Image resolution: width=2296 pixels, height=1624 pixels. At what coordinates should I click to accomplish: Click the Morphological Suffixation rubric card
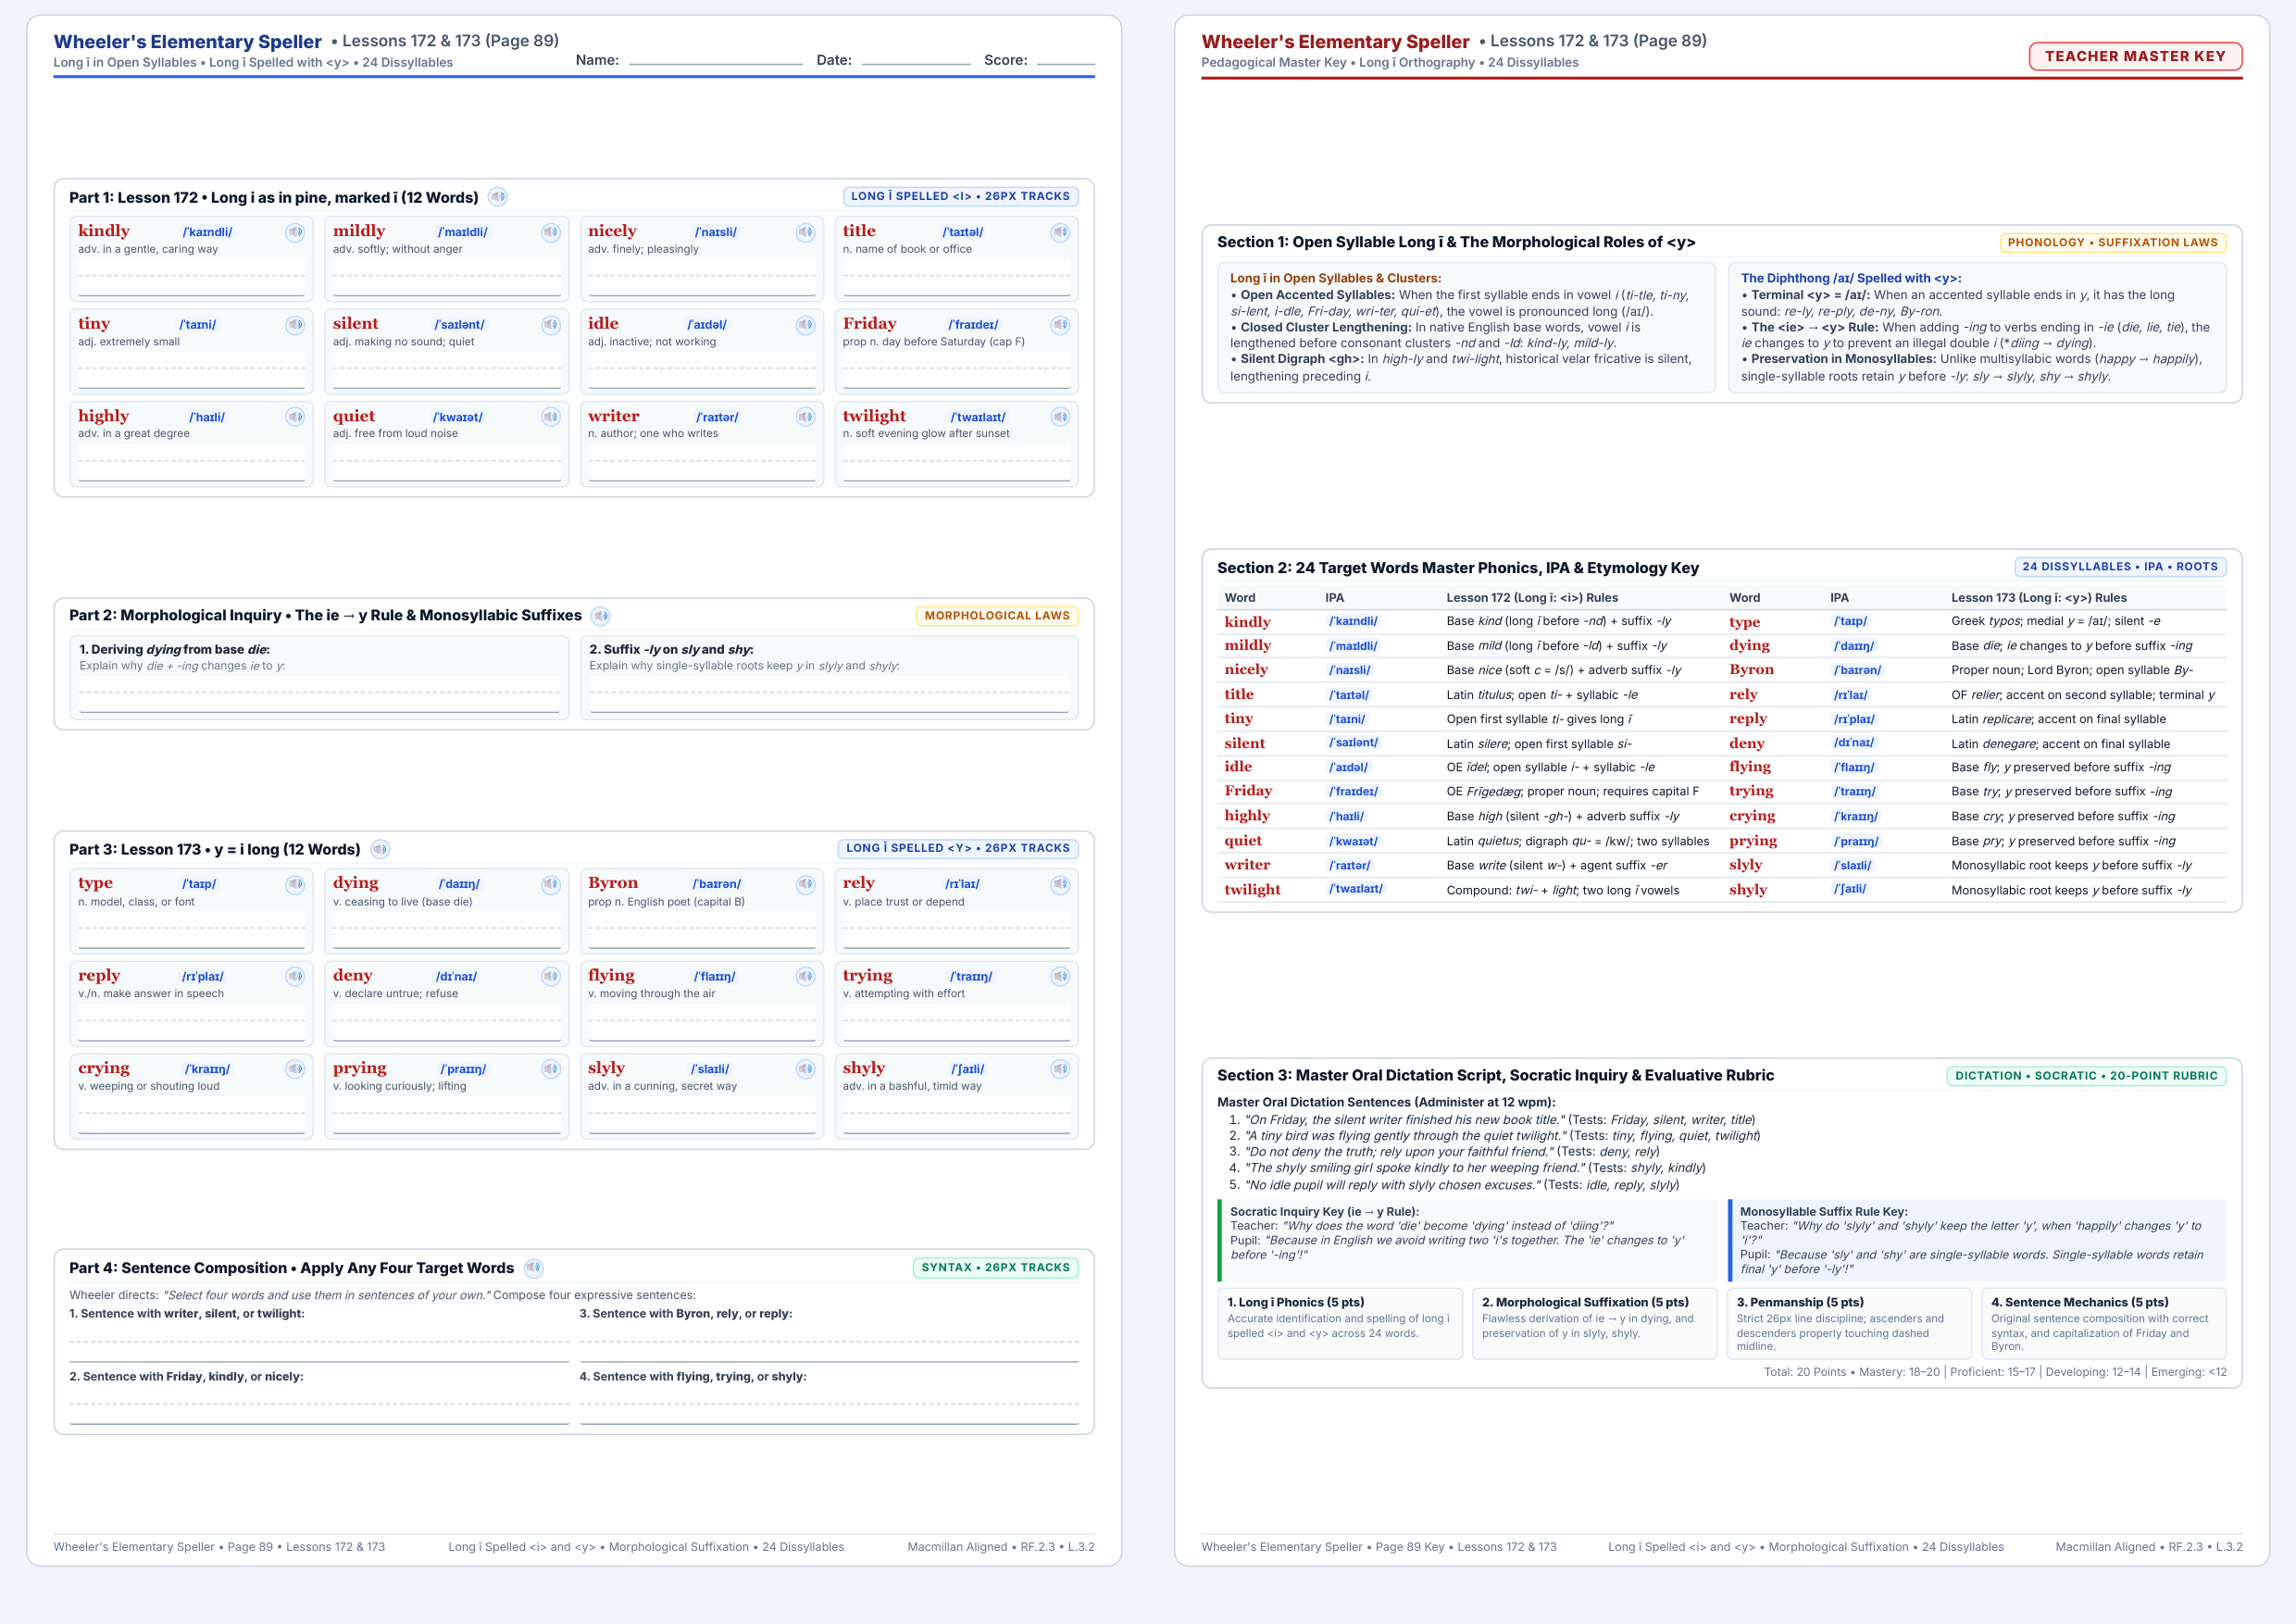pos(1595,1324)
